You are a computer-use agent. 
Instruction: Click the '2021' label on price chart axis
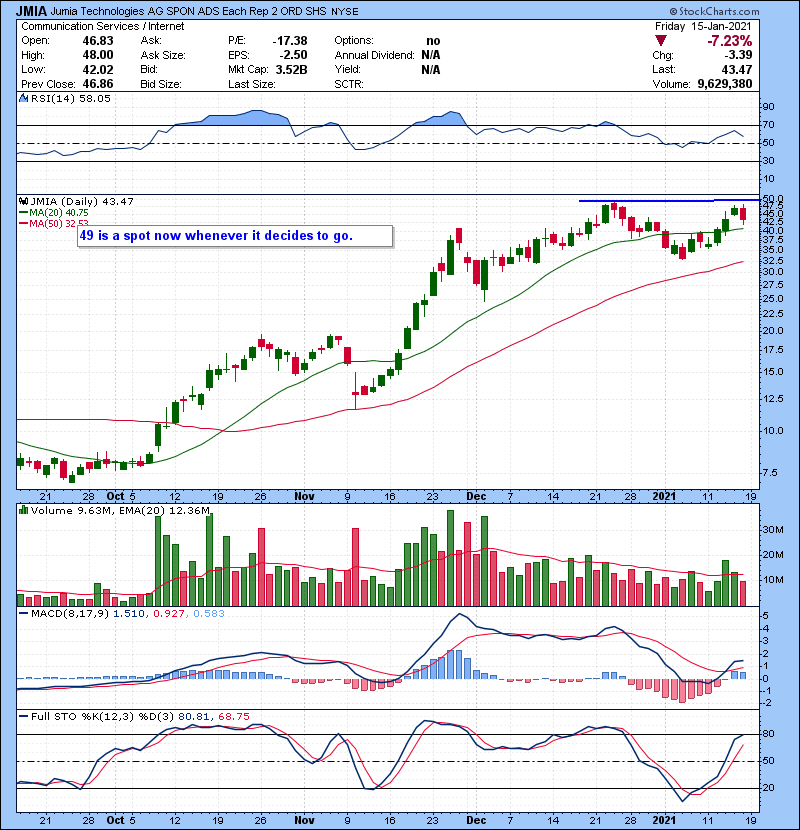[664, 497]
